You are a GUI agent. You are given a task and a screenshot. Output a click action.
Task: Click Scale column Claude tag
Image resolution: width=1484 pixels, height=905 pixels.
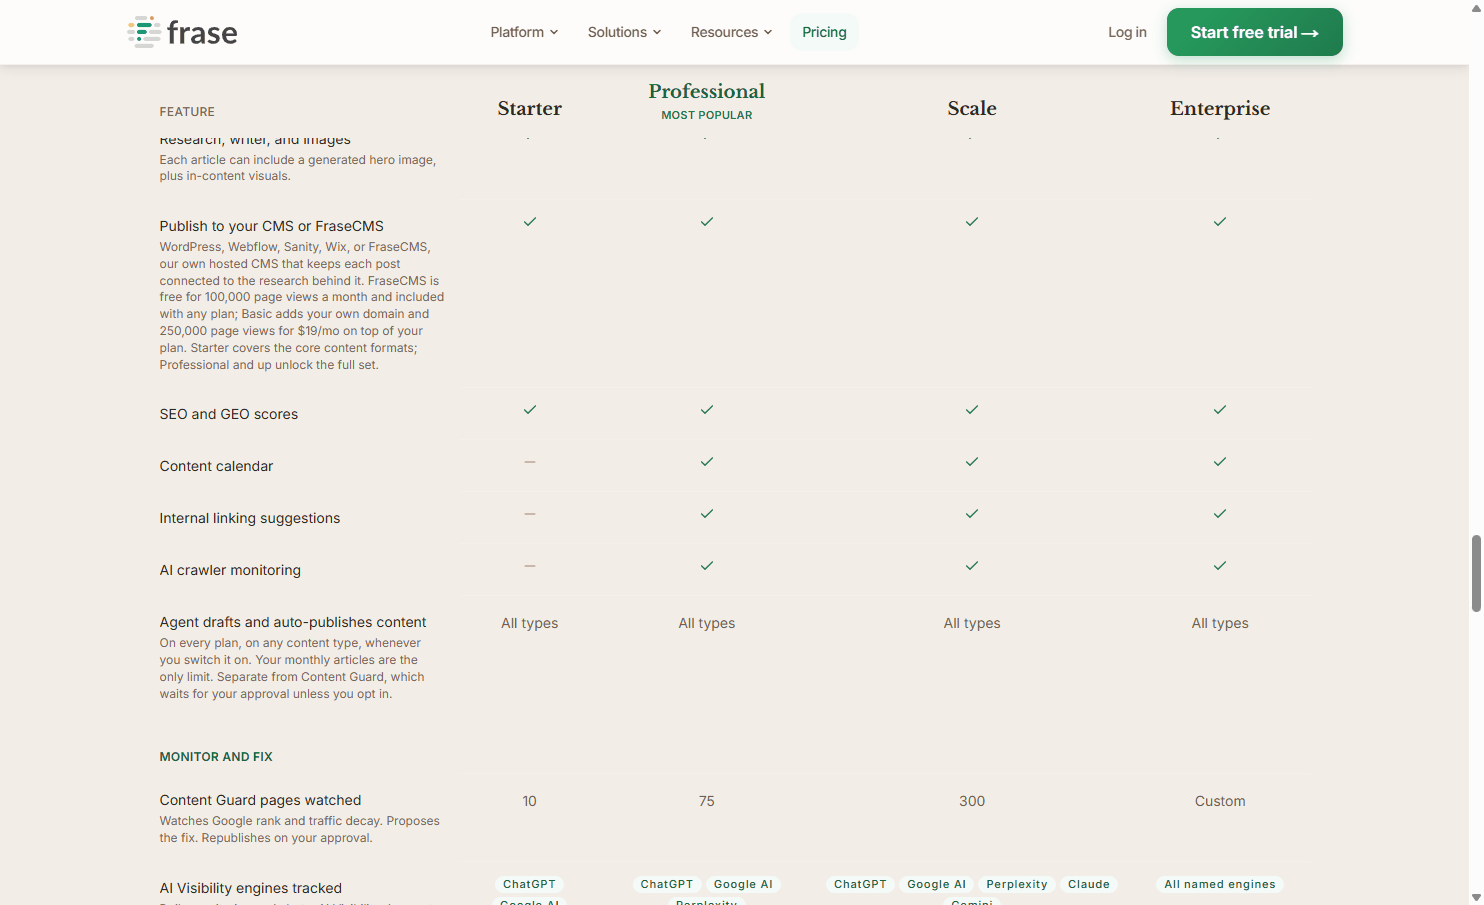[1089, 884]
